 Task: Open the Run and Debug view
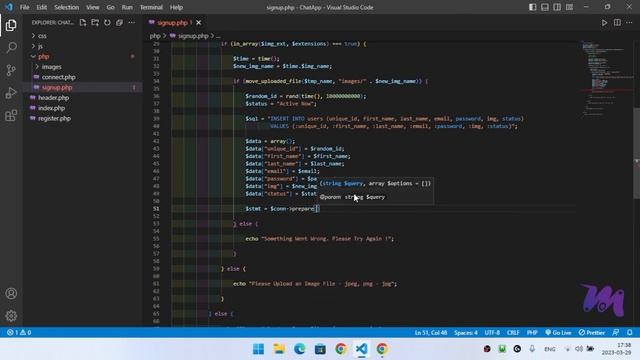pos(11,93)
